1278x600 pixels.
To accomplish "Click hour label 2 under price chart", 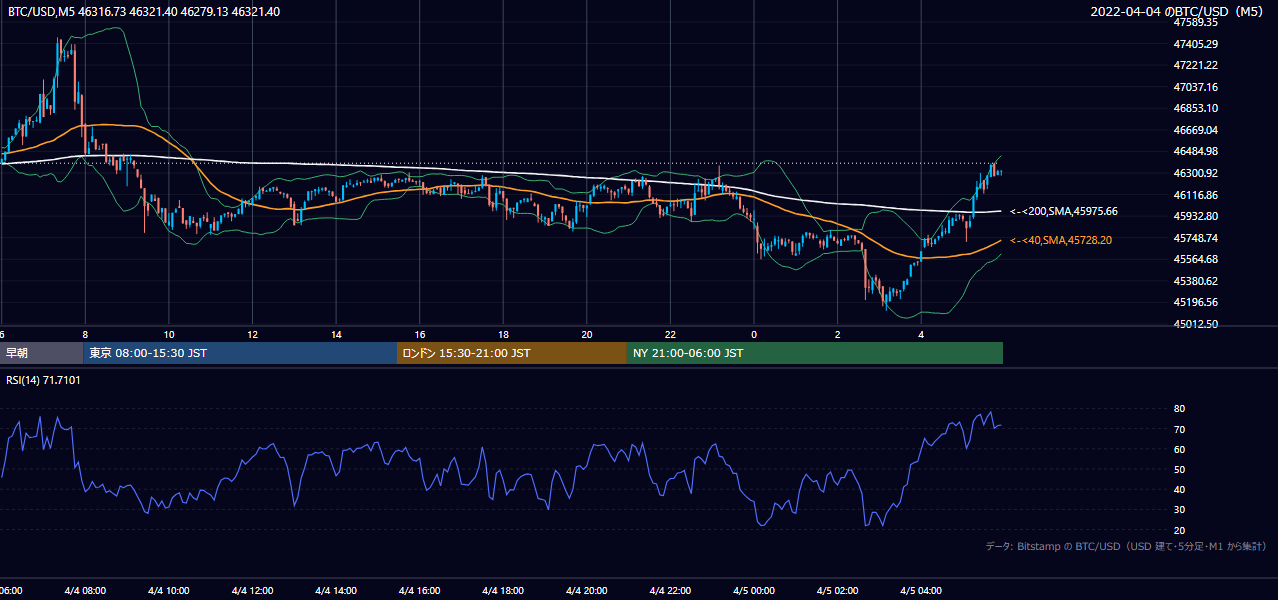I will (x=838, y=335).
